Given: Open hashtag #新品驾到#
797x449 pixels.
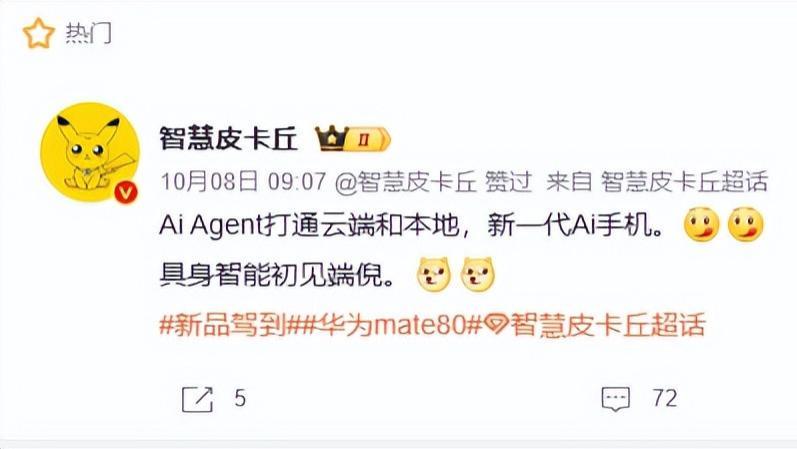Looking at the screenshot, I should click(x=223, y=324).
